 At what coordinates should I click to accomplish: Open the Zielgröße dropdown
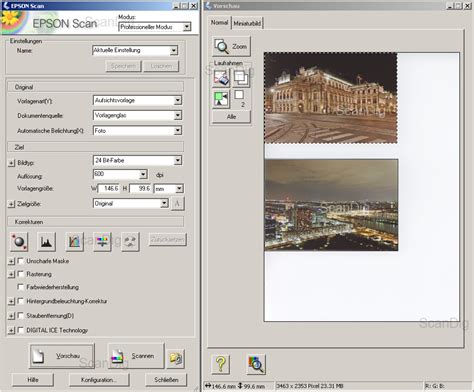point(164,203)
